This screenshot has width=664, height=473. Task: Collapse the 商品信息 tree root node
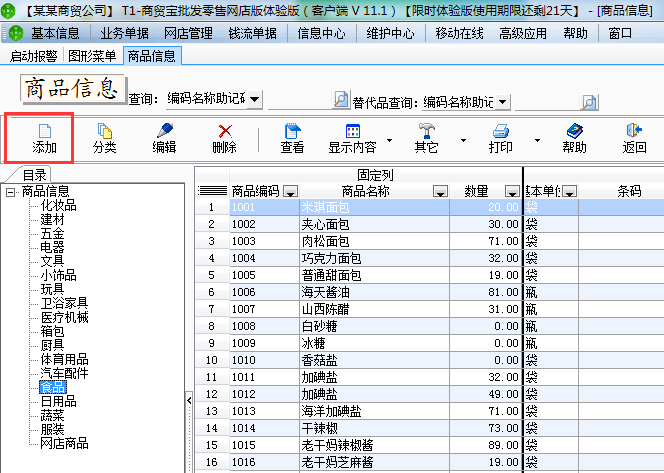pyautogui.click(x=11, y=193)
